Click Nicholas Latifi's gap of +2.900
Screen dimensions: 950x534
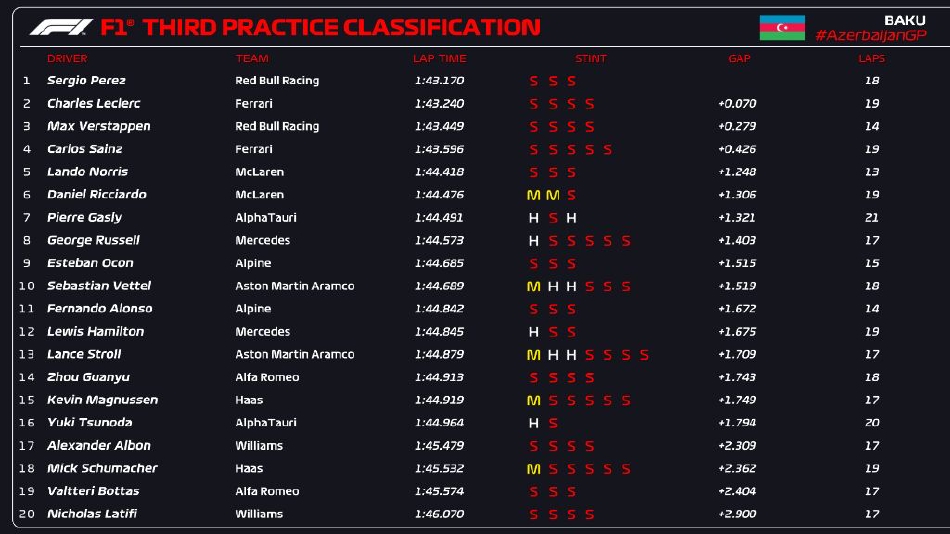point(737,514)
